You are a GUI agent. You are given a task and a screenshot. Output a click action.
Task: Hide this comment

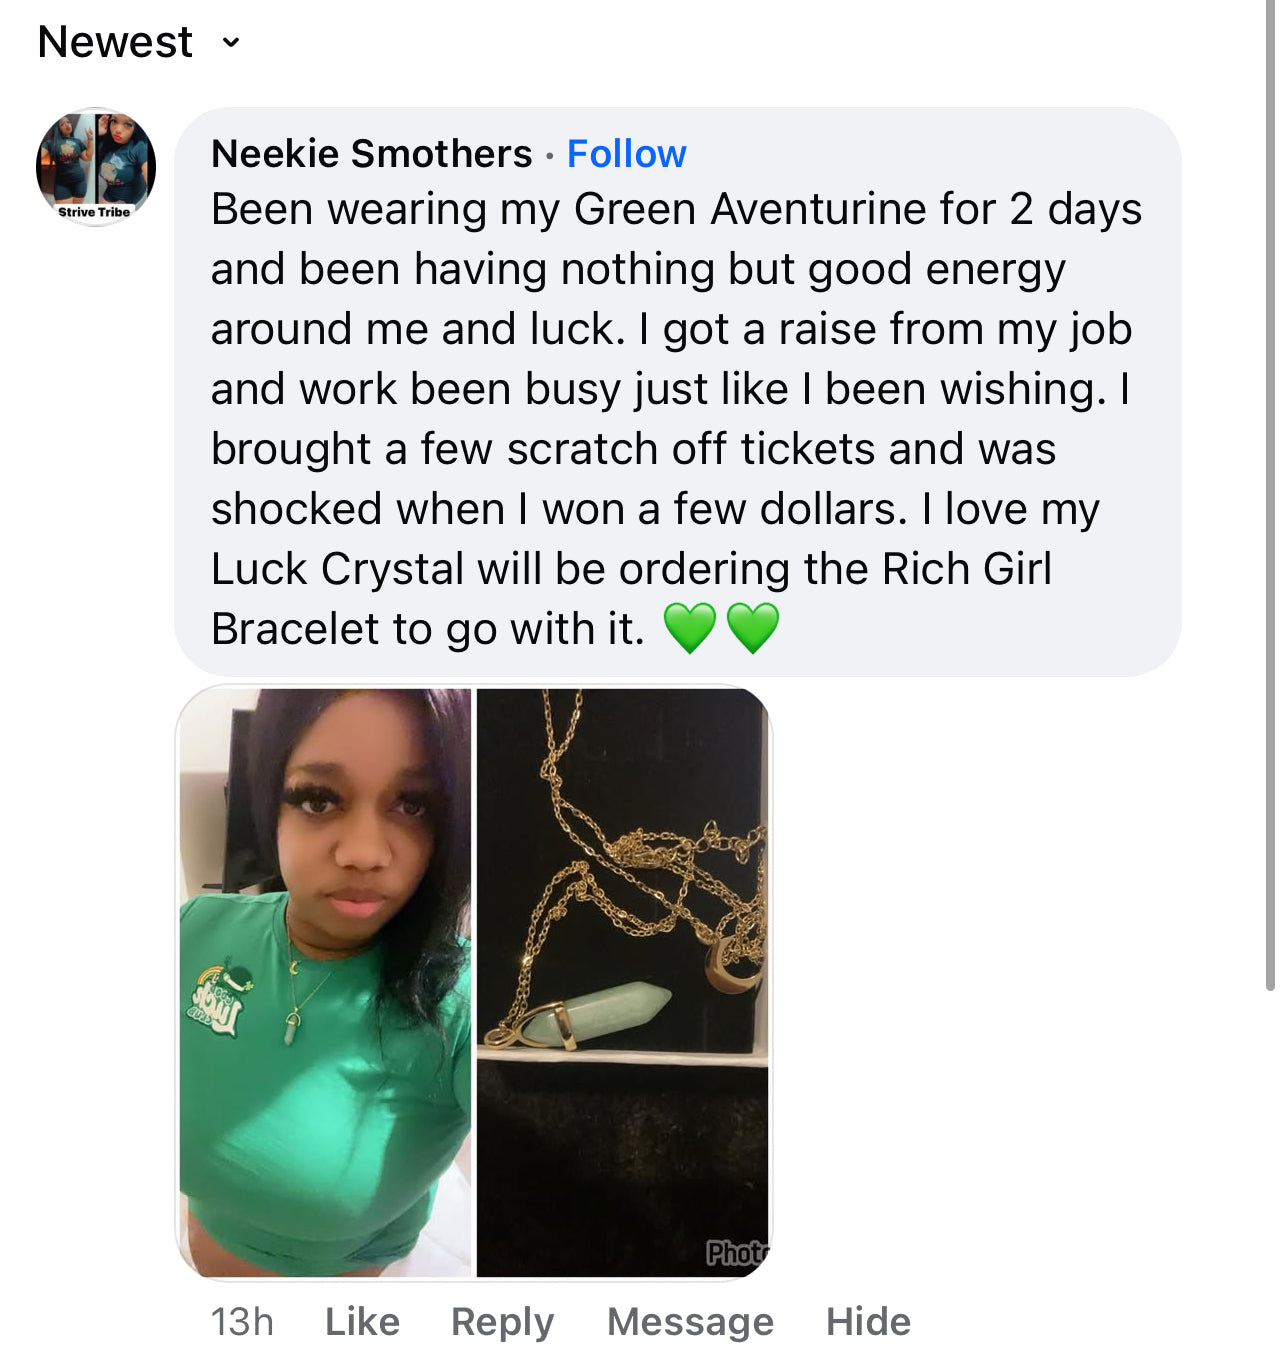click(x=868, y=1322)
